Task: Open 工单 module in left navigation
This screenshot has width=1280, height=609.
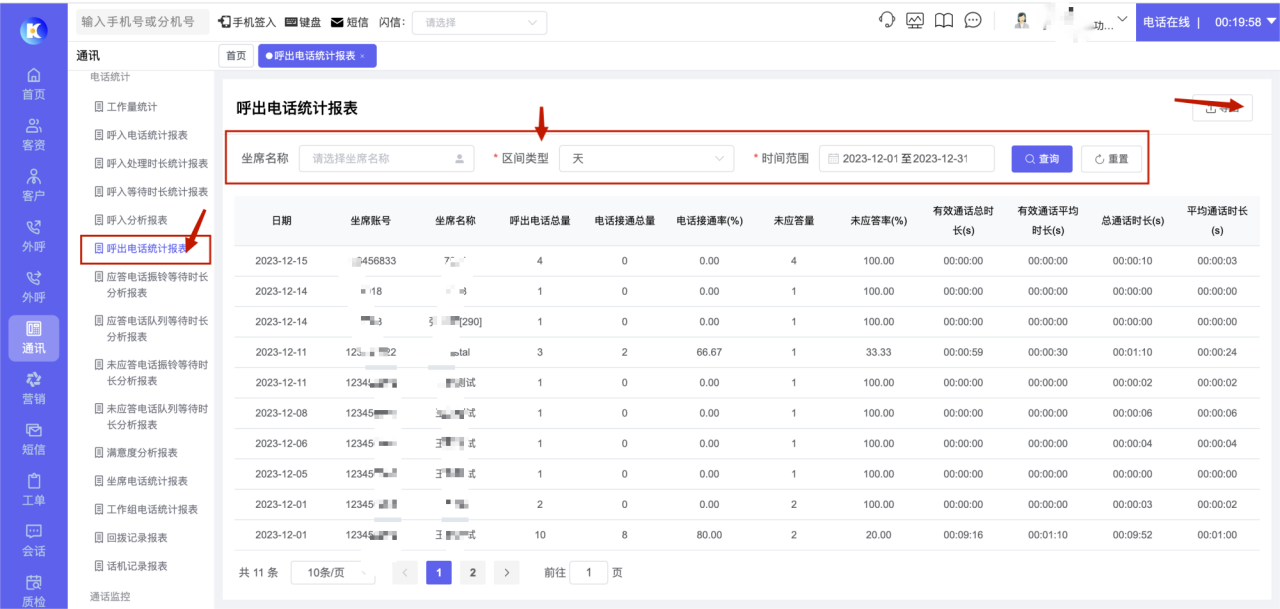Action: point(33,490)
